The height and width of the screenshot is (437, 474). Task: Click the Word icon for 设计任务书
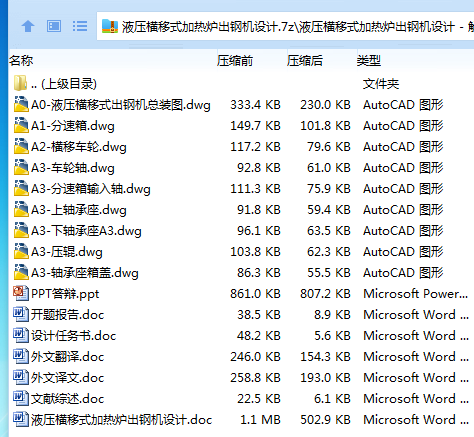pos(20,335)
